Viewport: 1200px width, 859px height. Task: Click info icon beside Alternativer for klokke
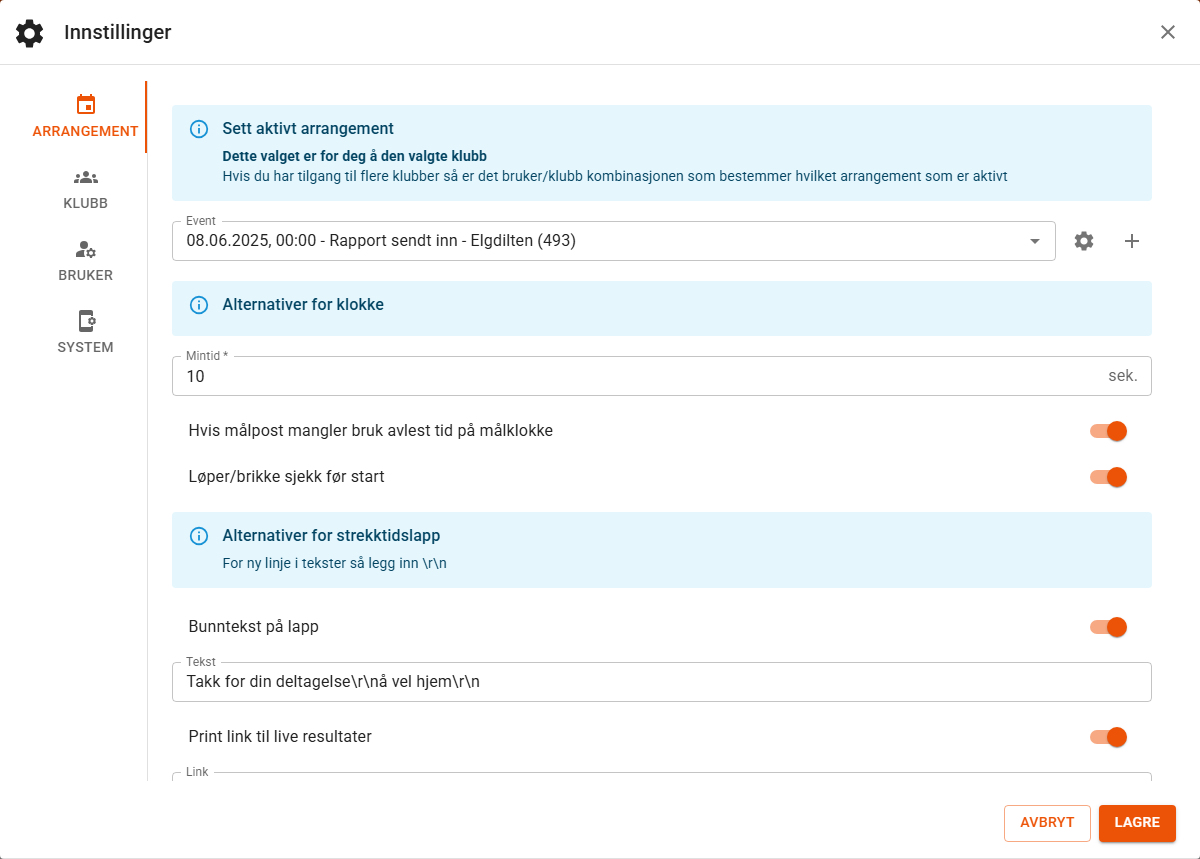199,305
